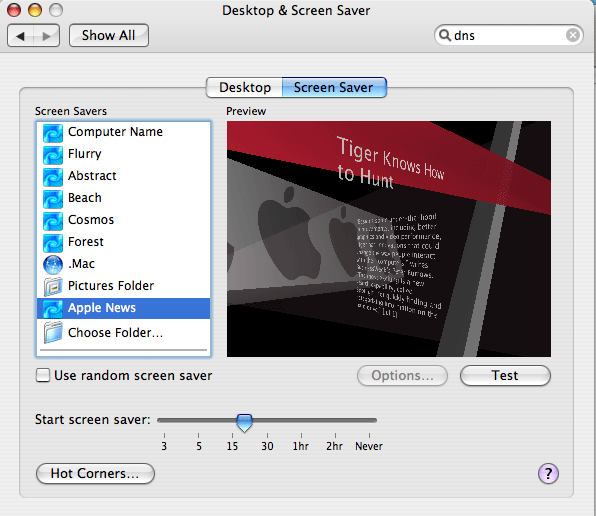Click the red close window button
Viewport: 596px width, 516px height.
(x=14, y=10)
